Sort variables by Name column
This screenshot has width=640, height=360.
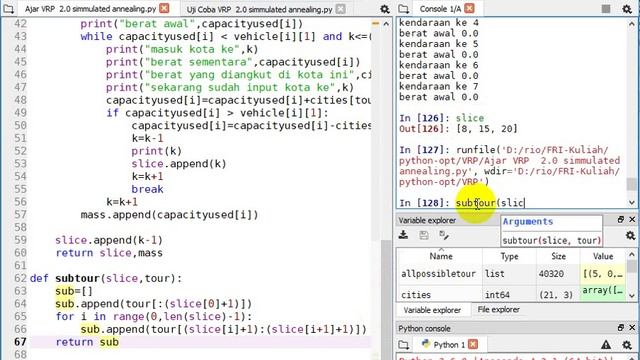pos(440,256)
